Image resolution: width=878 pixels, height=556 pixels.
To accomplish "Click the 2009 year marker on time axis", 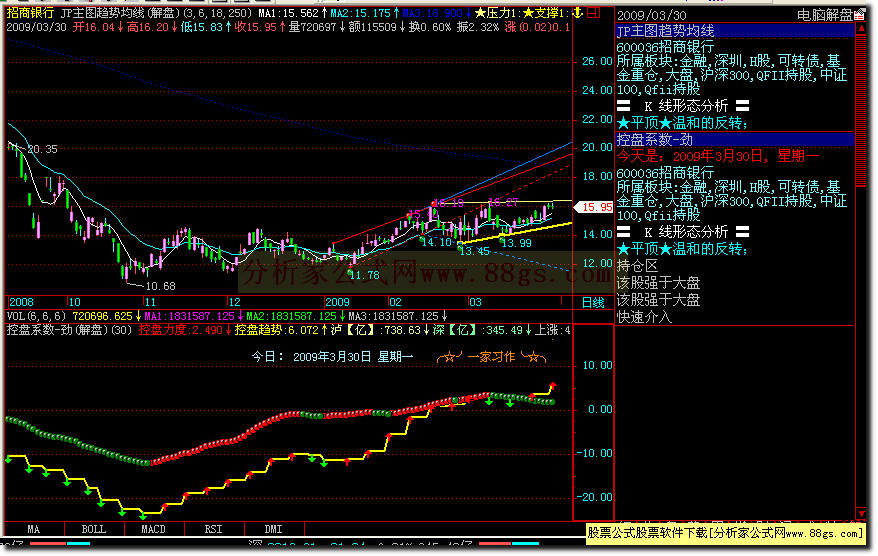I will click(337, 302).
